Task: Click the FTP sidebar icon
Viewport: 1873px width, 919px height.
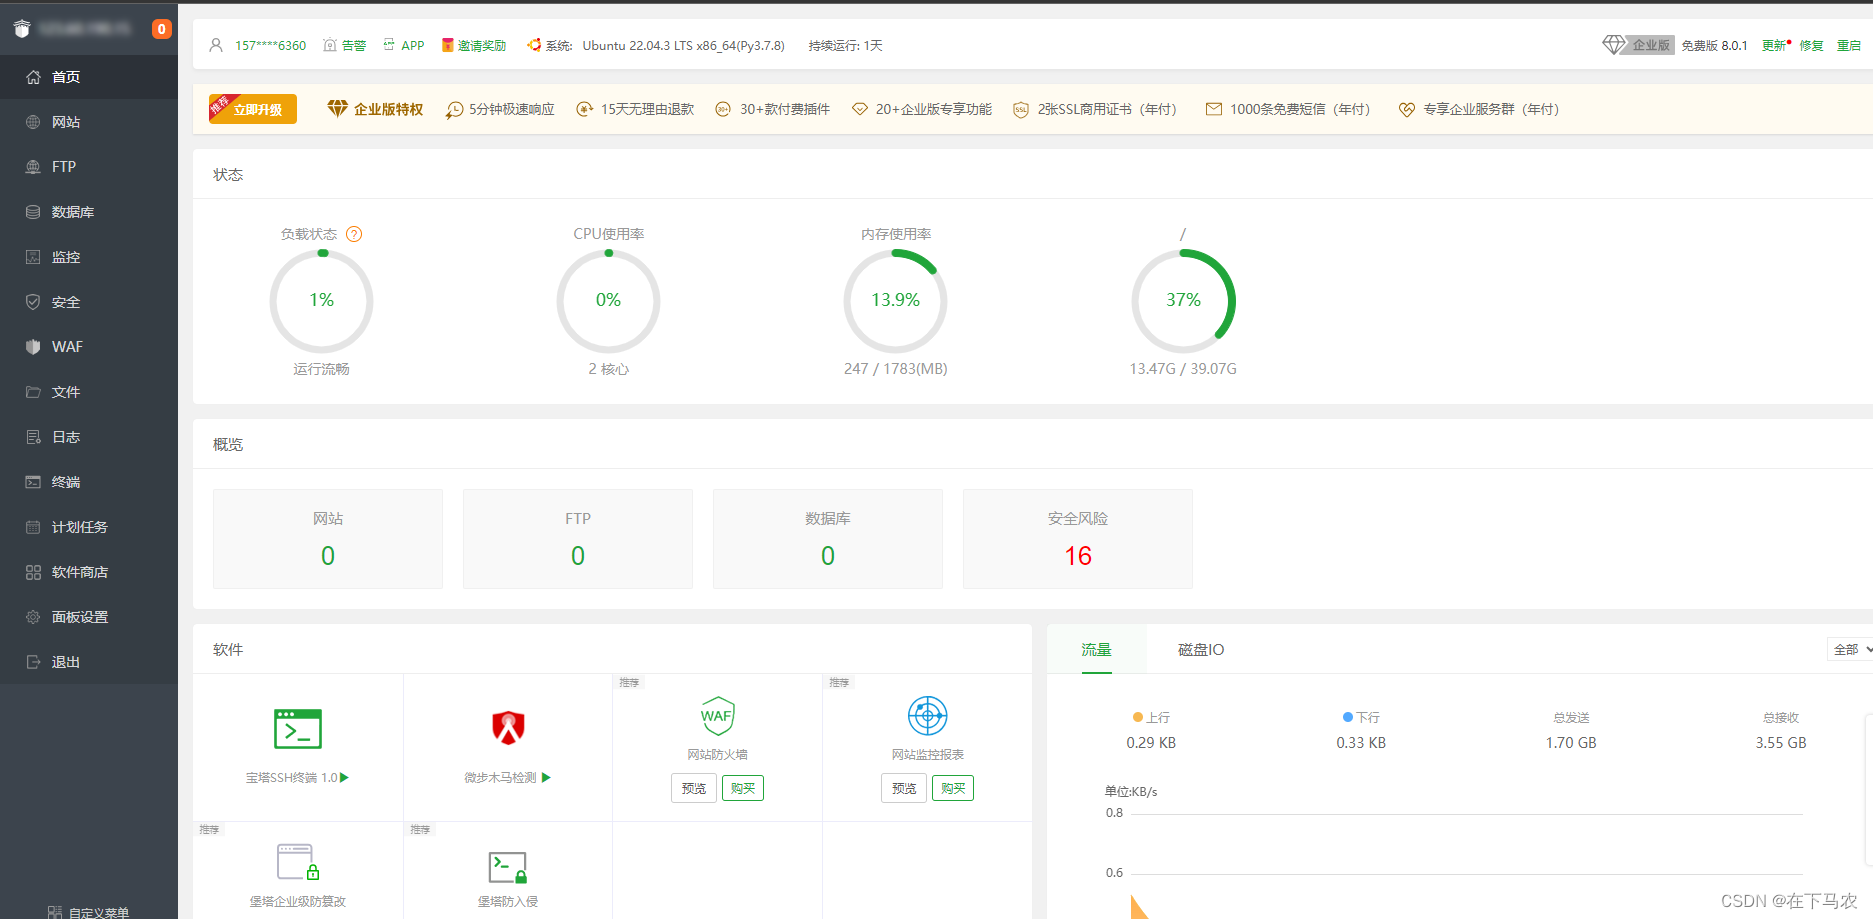Action: (x=33, y=167)
